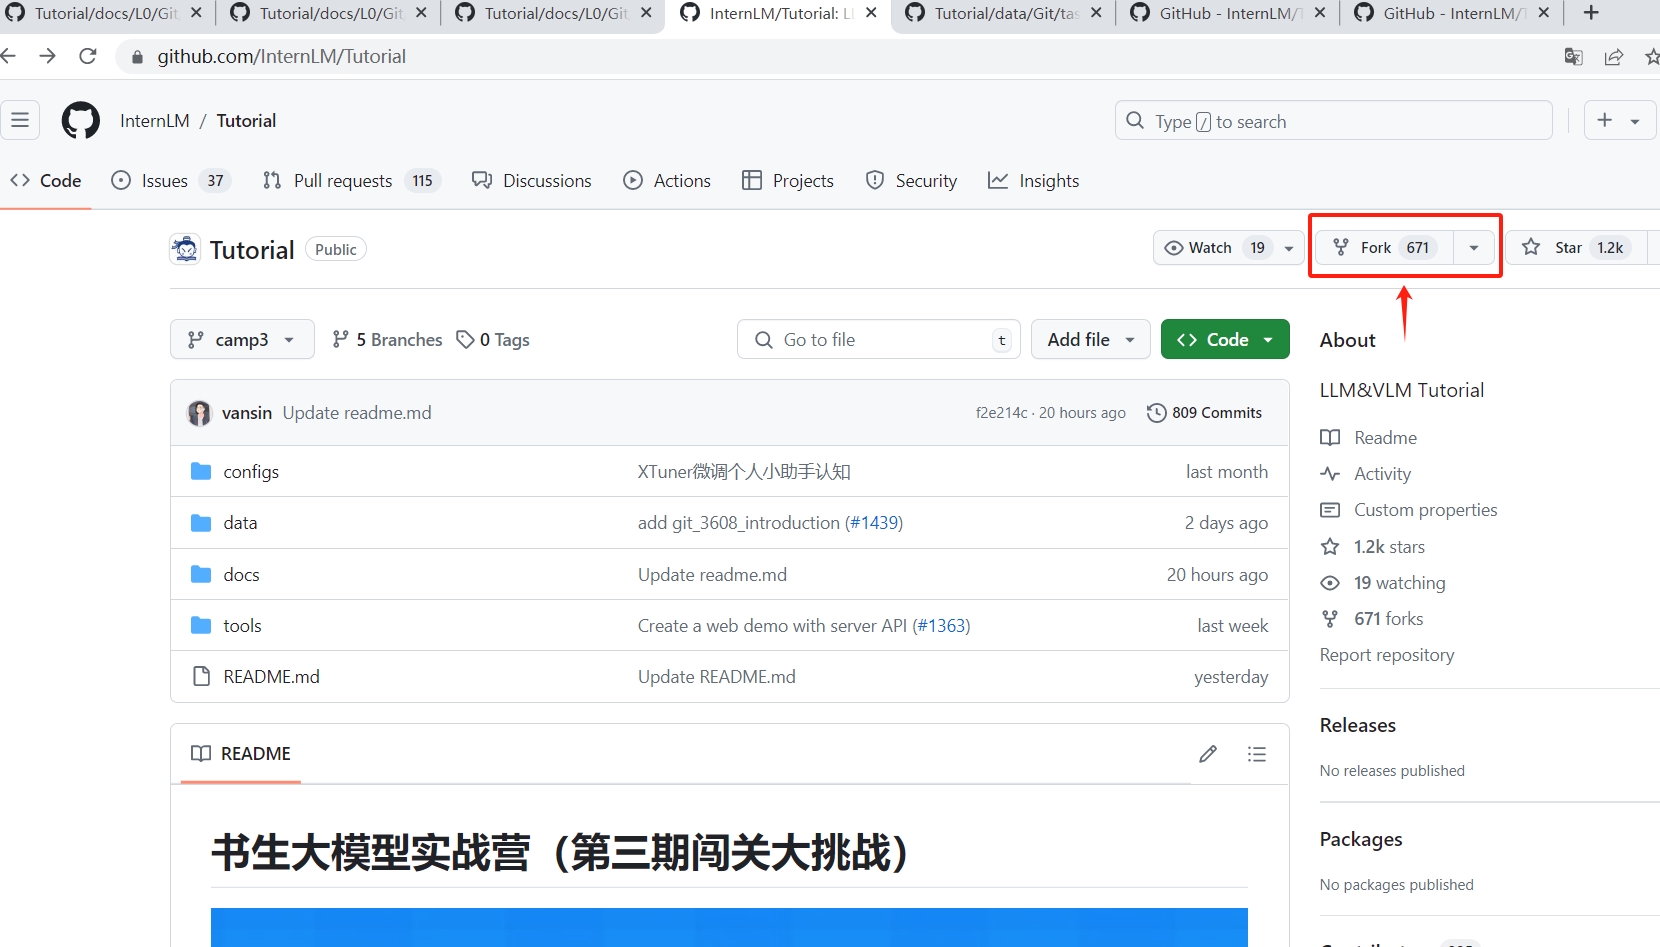1660x947 pixels.
Task: Click the Update readme.md commit message
Action: point(357,413)
